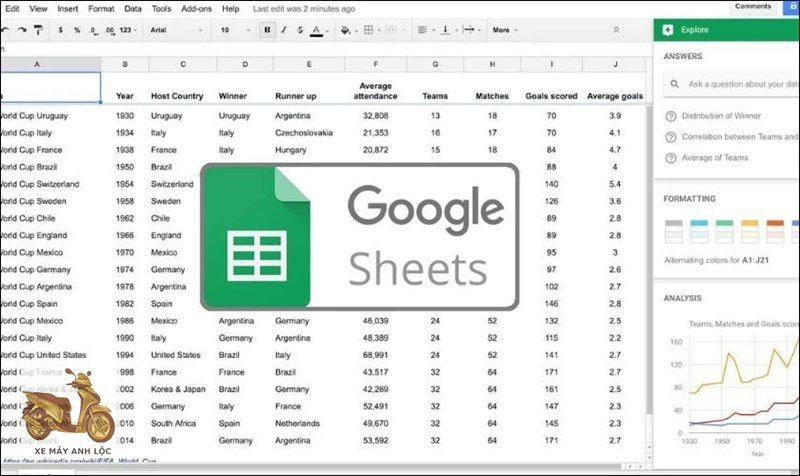Expand the More toolbar dropdown
The width and height of the screenshot is (800, 476).
click(x=505, y=30)
